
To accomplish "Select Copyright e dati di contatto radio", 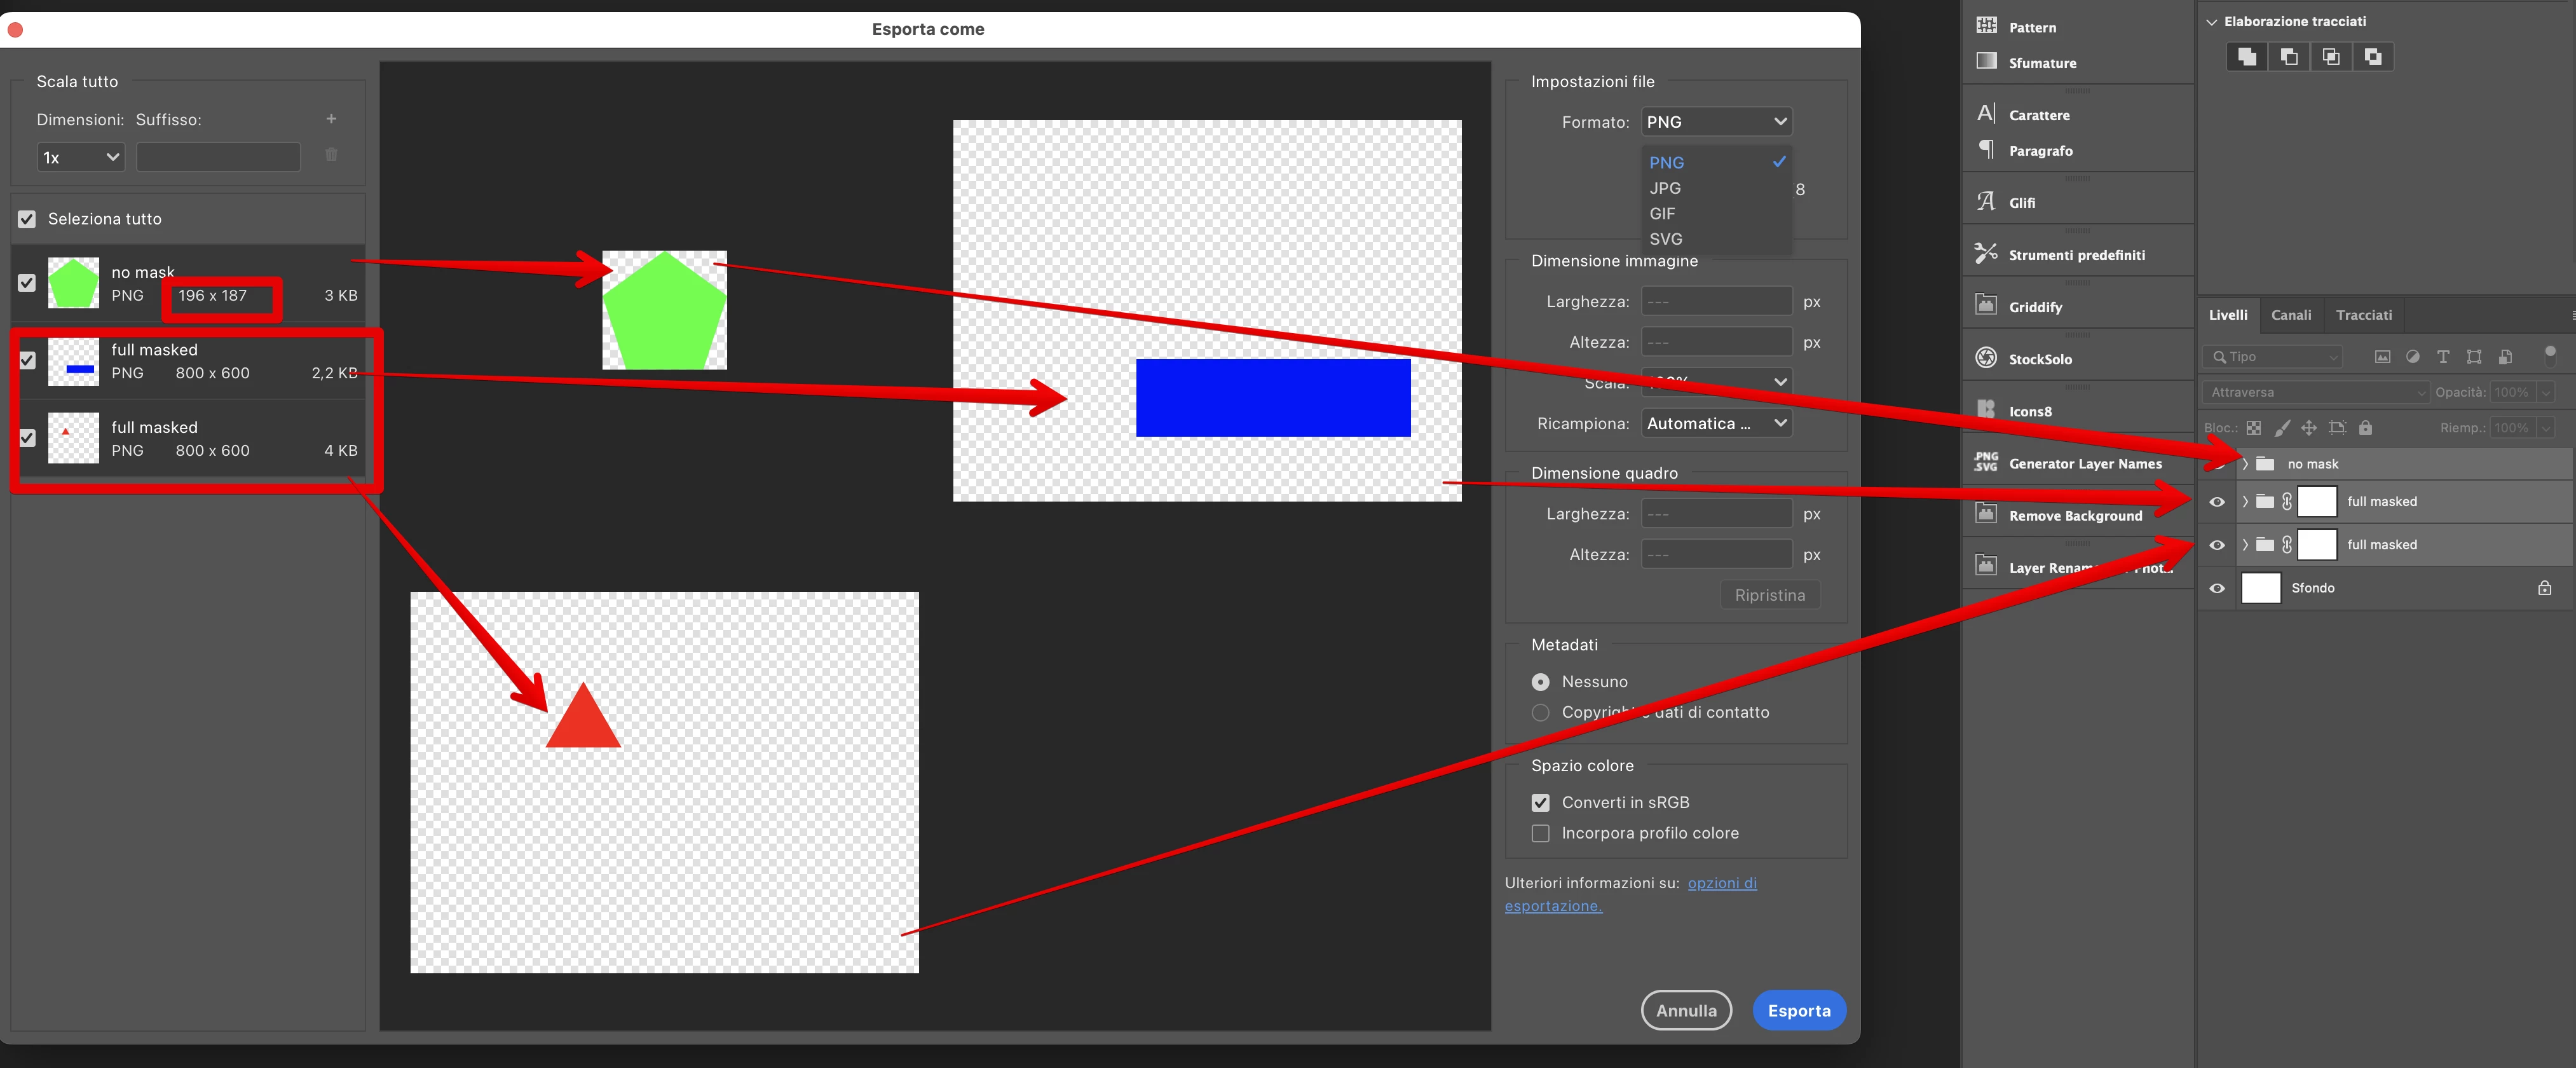I will point(1541,712).
